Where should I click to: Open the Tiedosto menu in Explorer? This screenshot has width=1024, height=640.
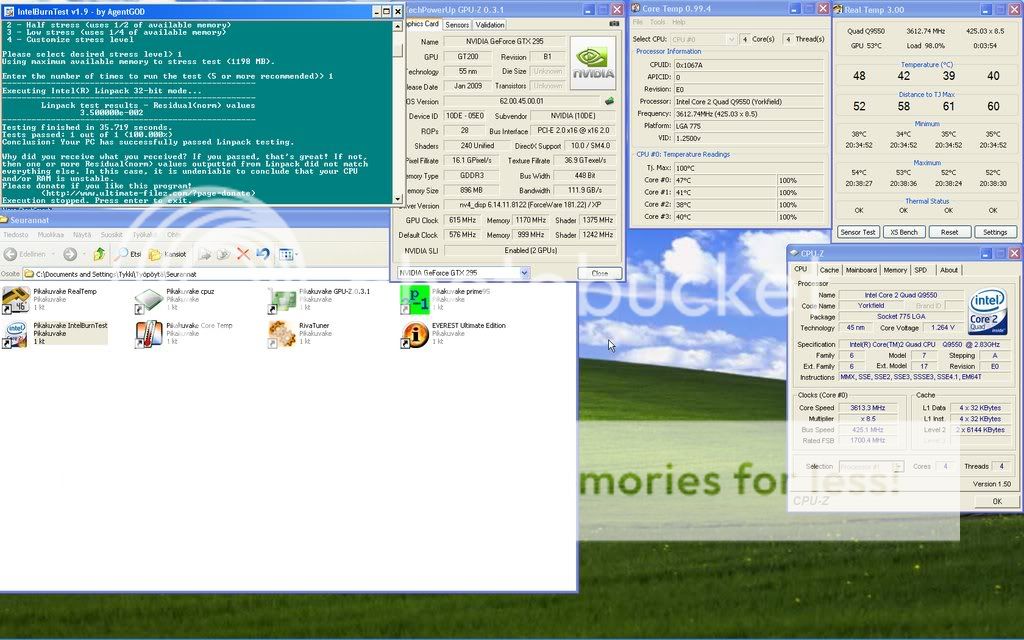[16, 234]
